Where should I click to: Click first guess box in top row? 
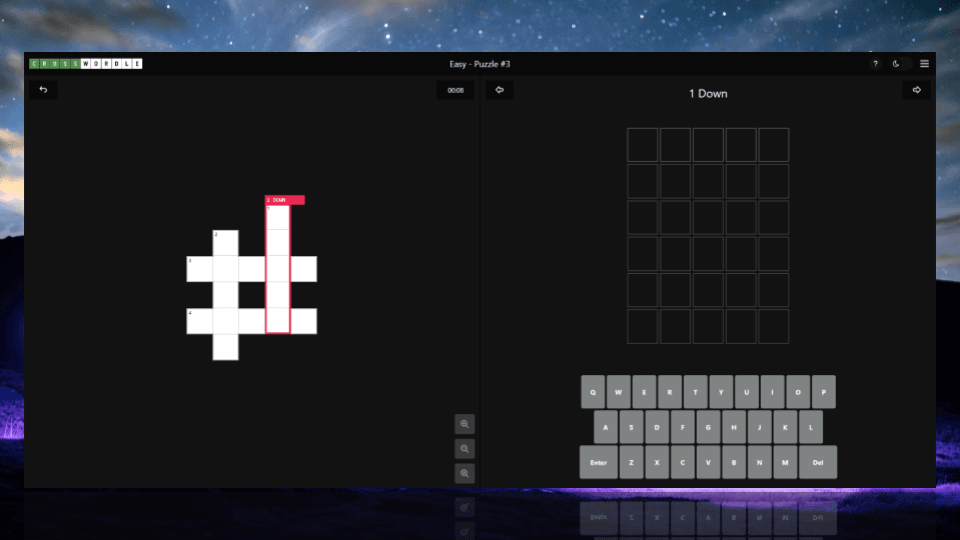click(x=642, y=145)
